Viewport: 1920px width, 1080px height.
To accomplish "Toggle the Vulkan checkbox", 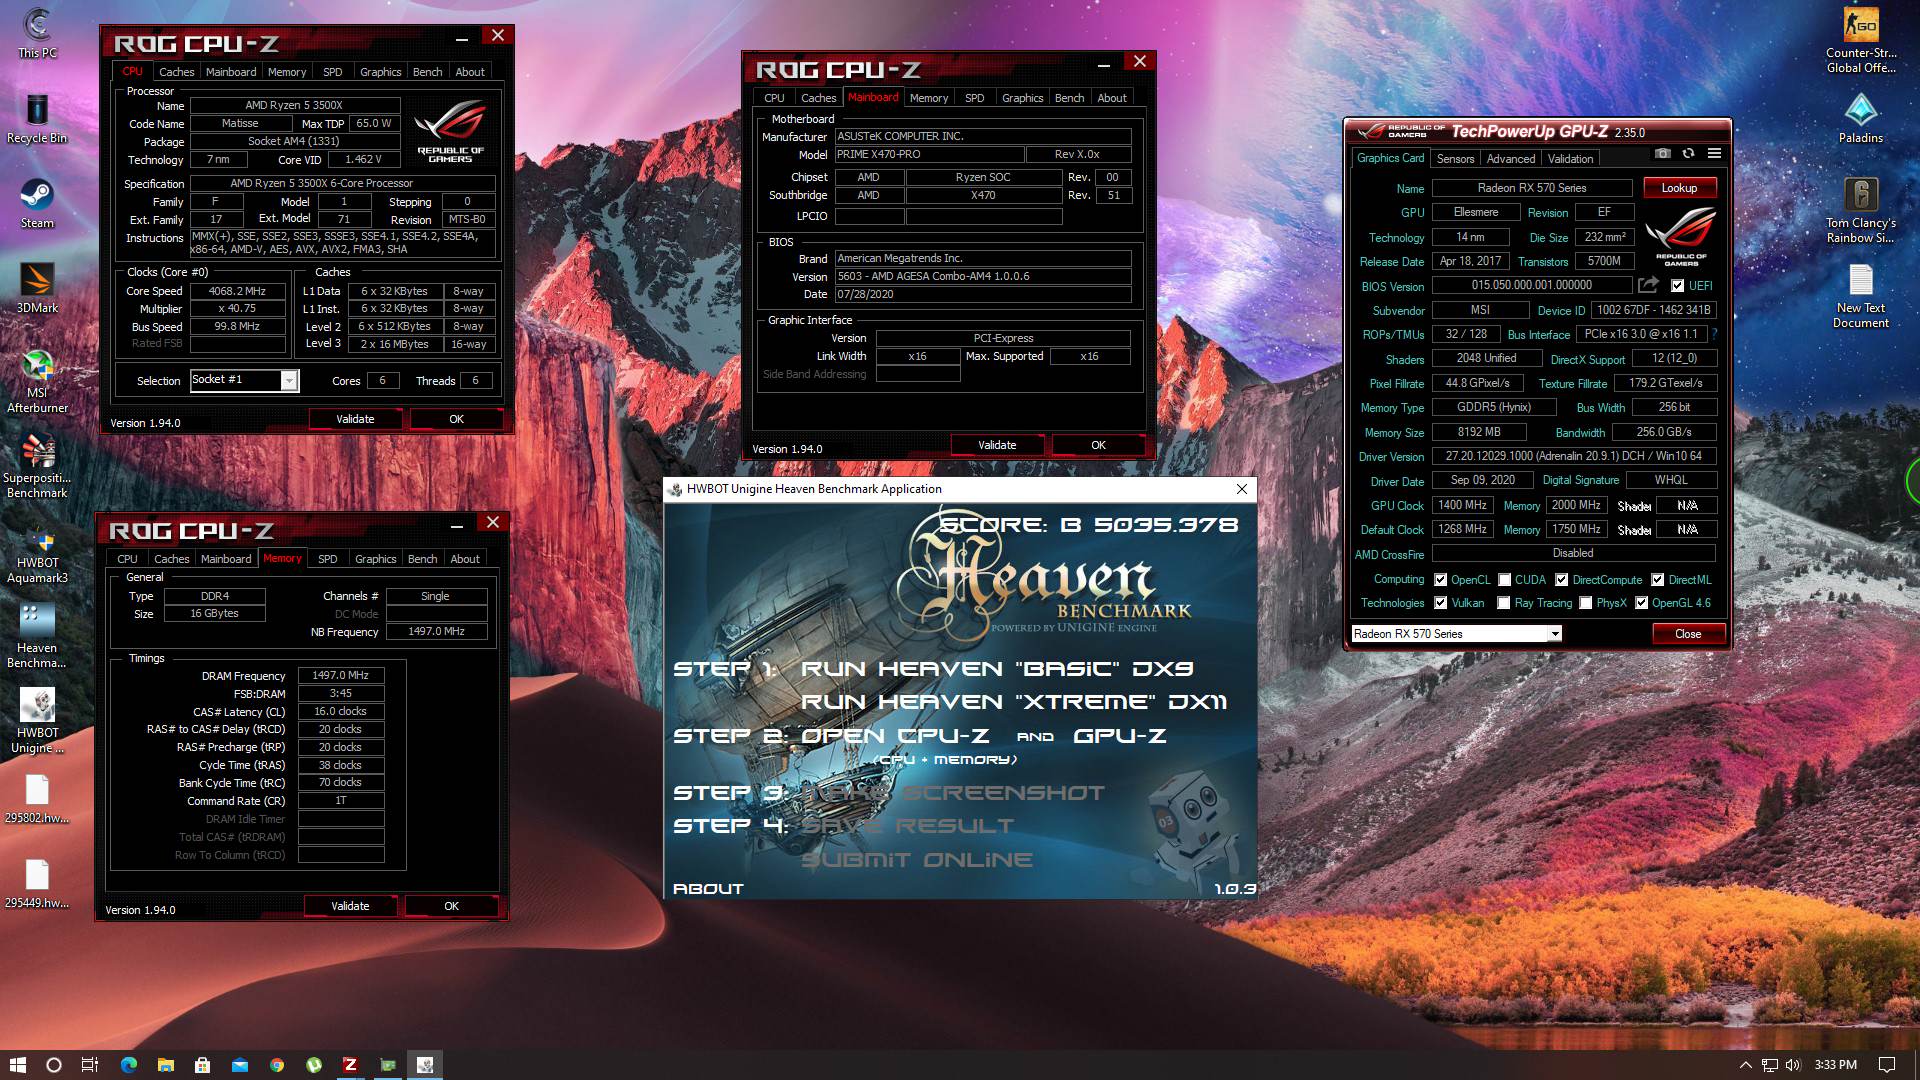I will [1440, 603].
